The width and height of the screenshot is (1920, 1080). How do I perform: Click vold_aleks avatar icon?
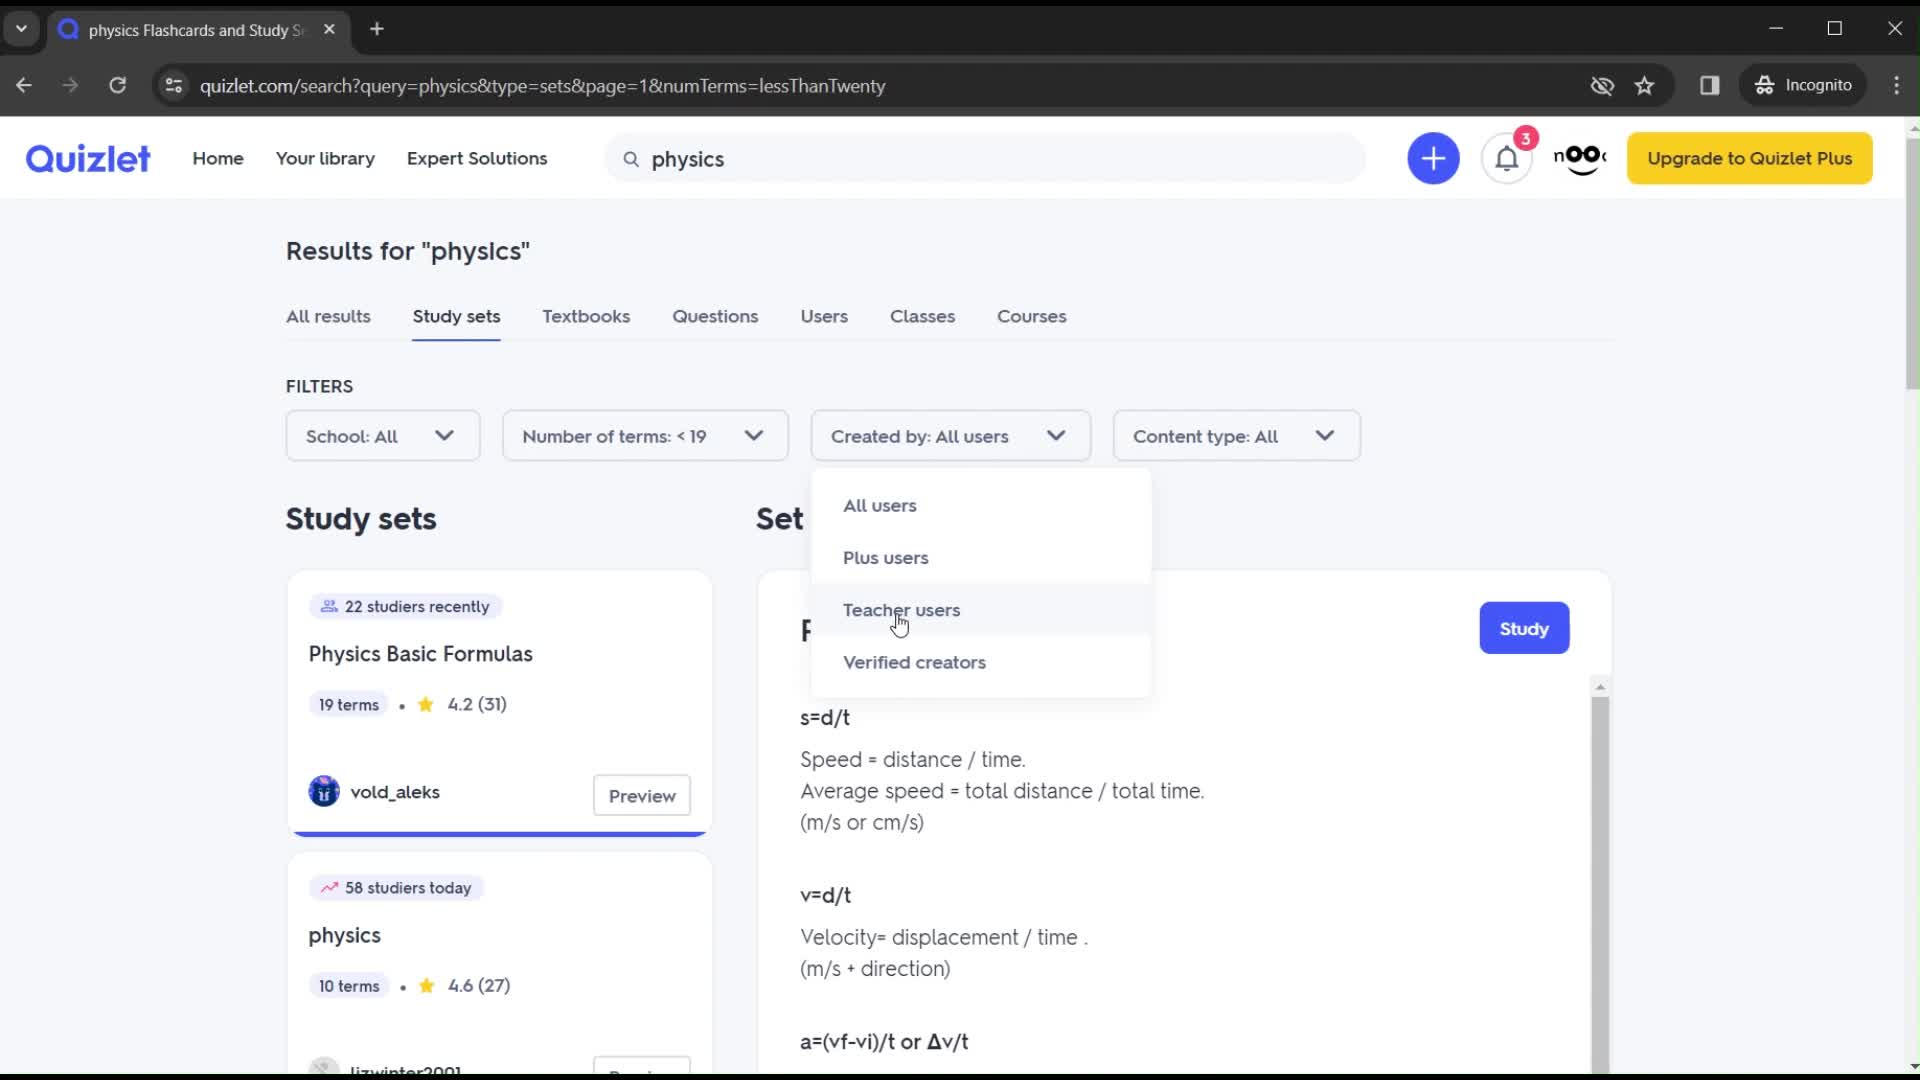tap(324, 791)
